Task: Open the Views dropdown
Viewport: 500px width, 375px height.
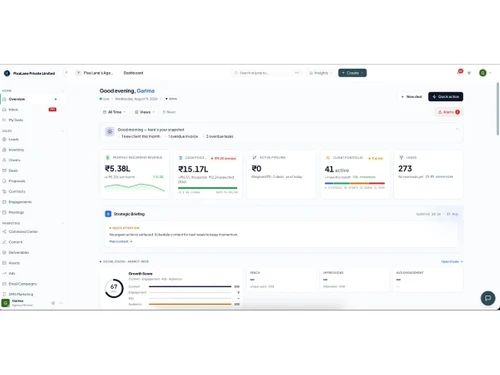Action: 145,112
